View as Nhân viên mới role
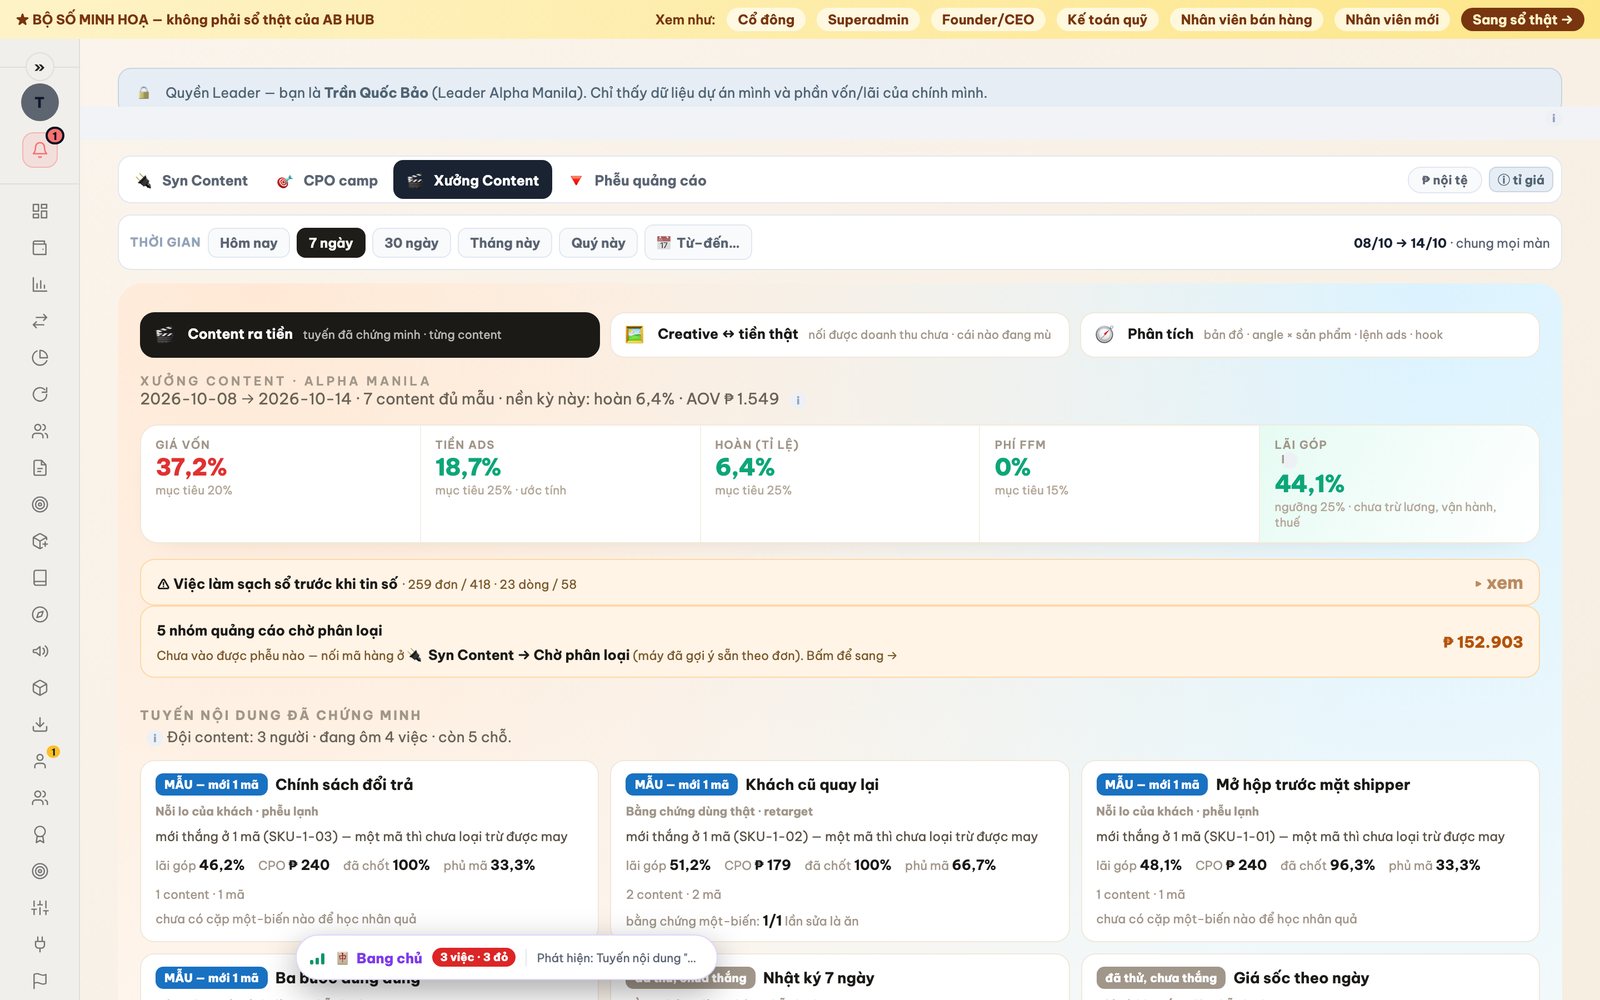The height and width of the screenshot is (1000, 1600). click(1392, 19)
